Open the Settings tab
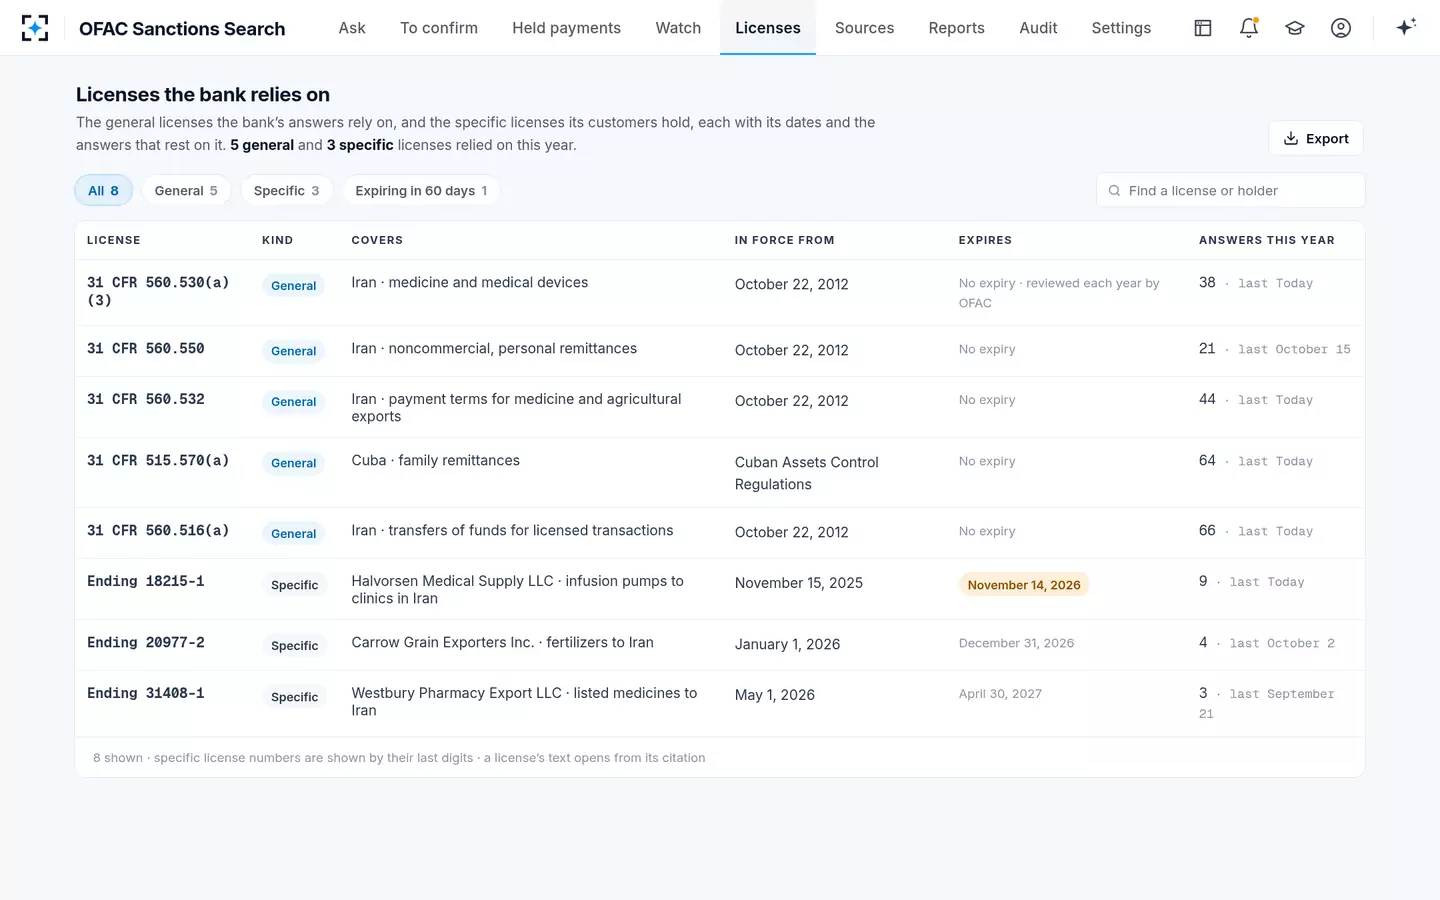Screen dimensions: 1440x900 coord(1121,28)
